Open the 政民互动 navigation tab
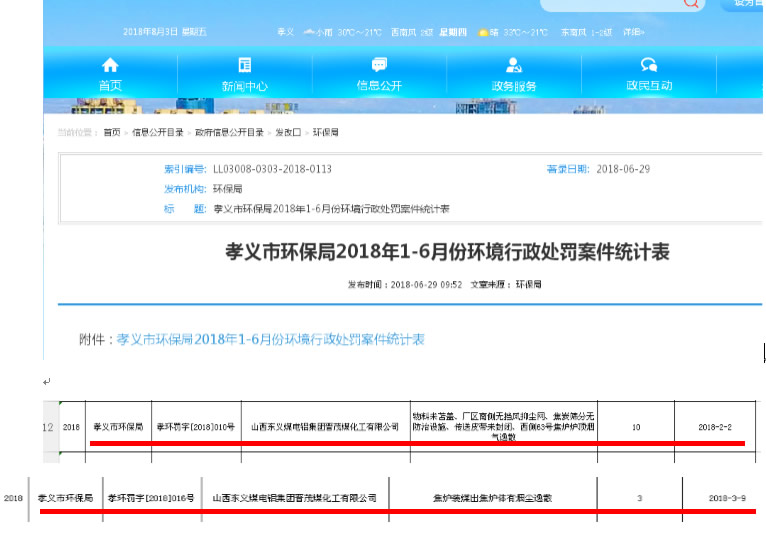 (x=649, y=74)
